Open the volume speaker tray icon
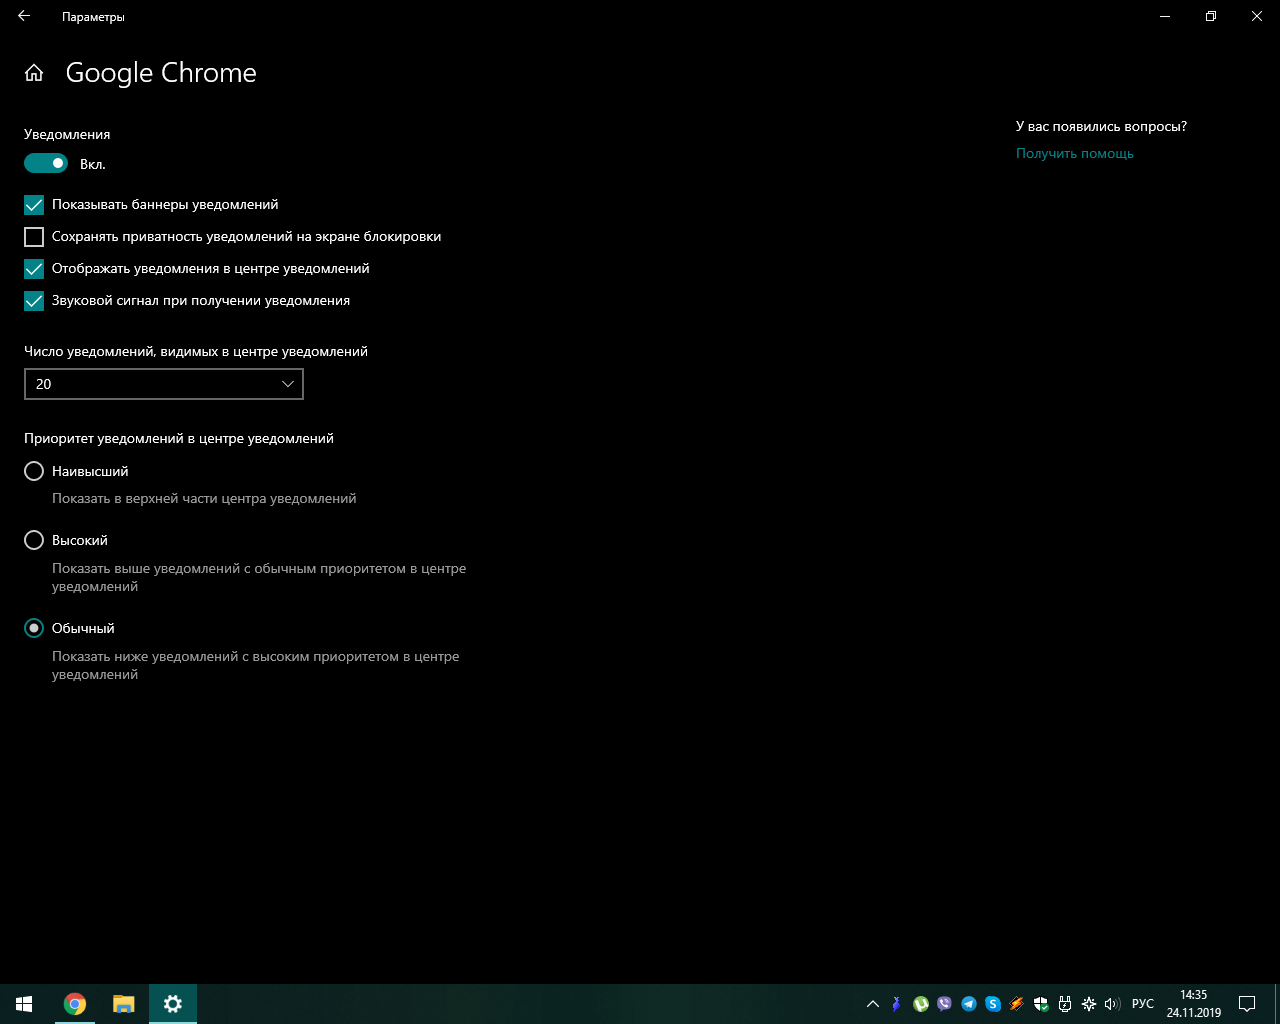1280x1024 pixels. click(1112, 1004)
